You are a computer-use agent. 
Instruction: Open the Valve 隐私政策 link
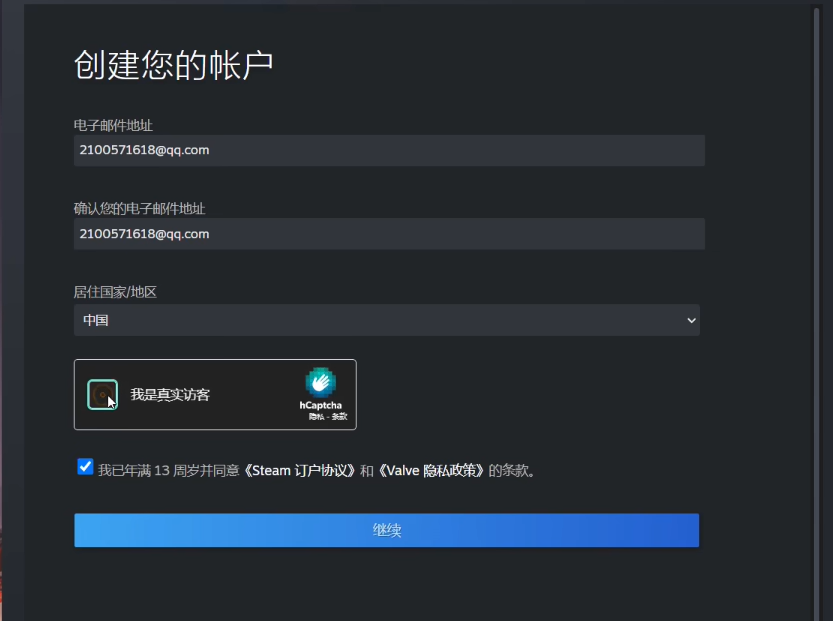coord(431,471)
